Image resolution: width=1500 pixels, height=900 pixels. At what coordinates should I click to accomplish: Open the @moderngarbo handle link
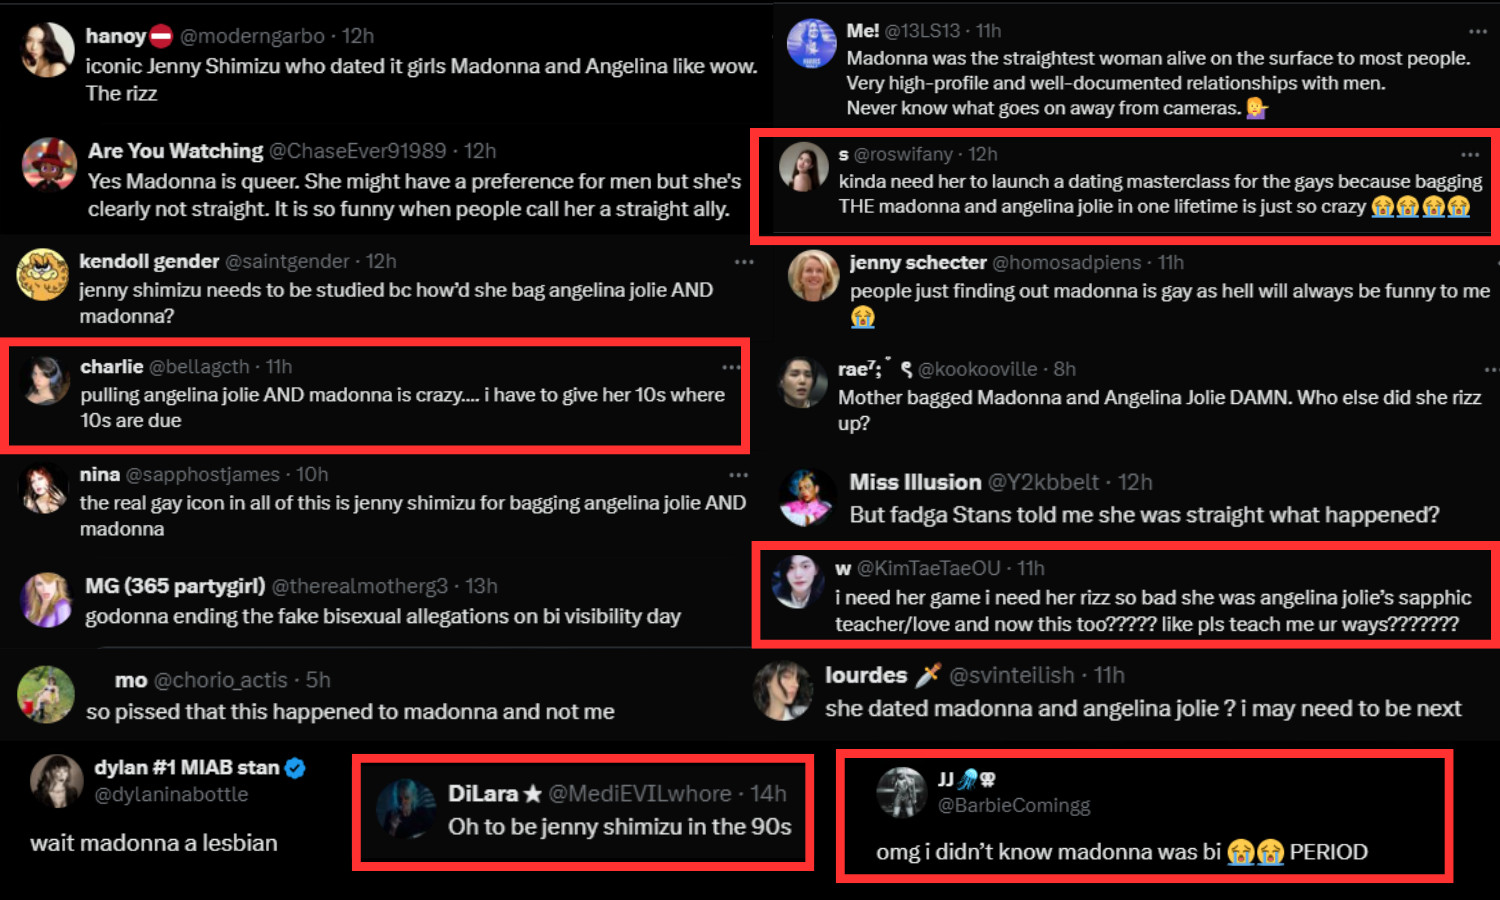(252, 36)
